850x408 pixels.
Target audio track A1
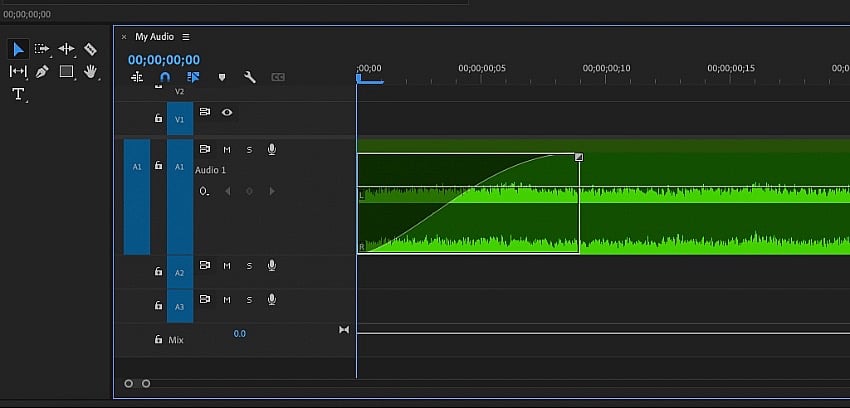180,197
